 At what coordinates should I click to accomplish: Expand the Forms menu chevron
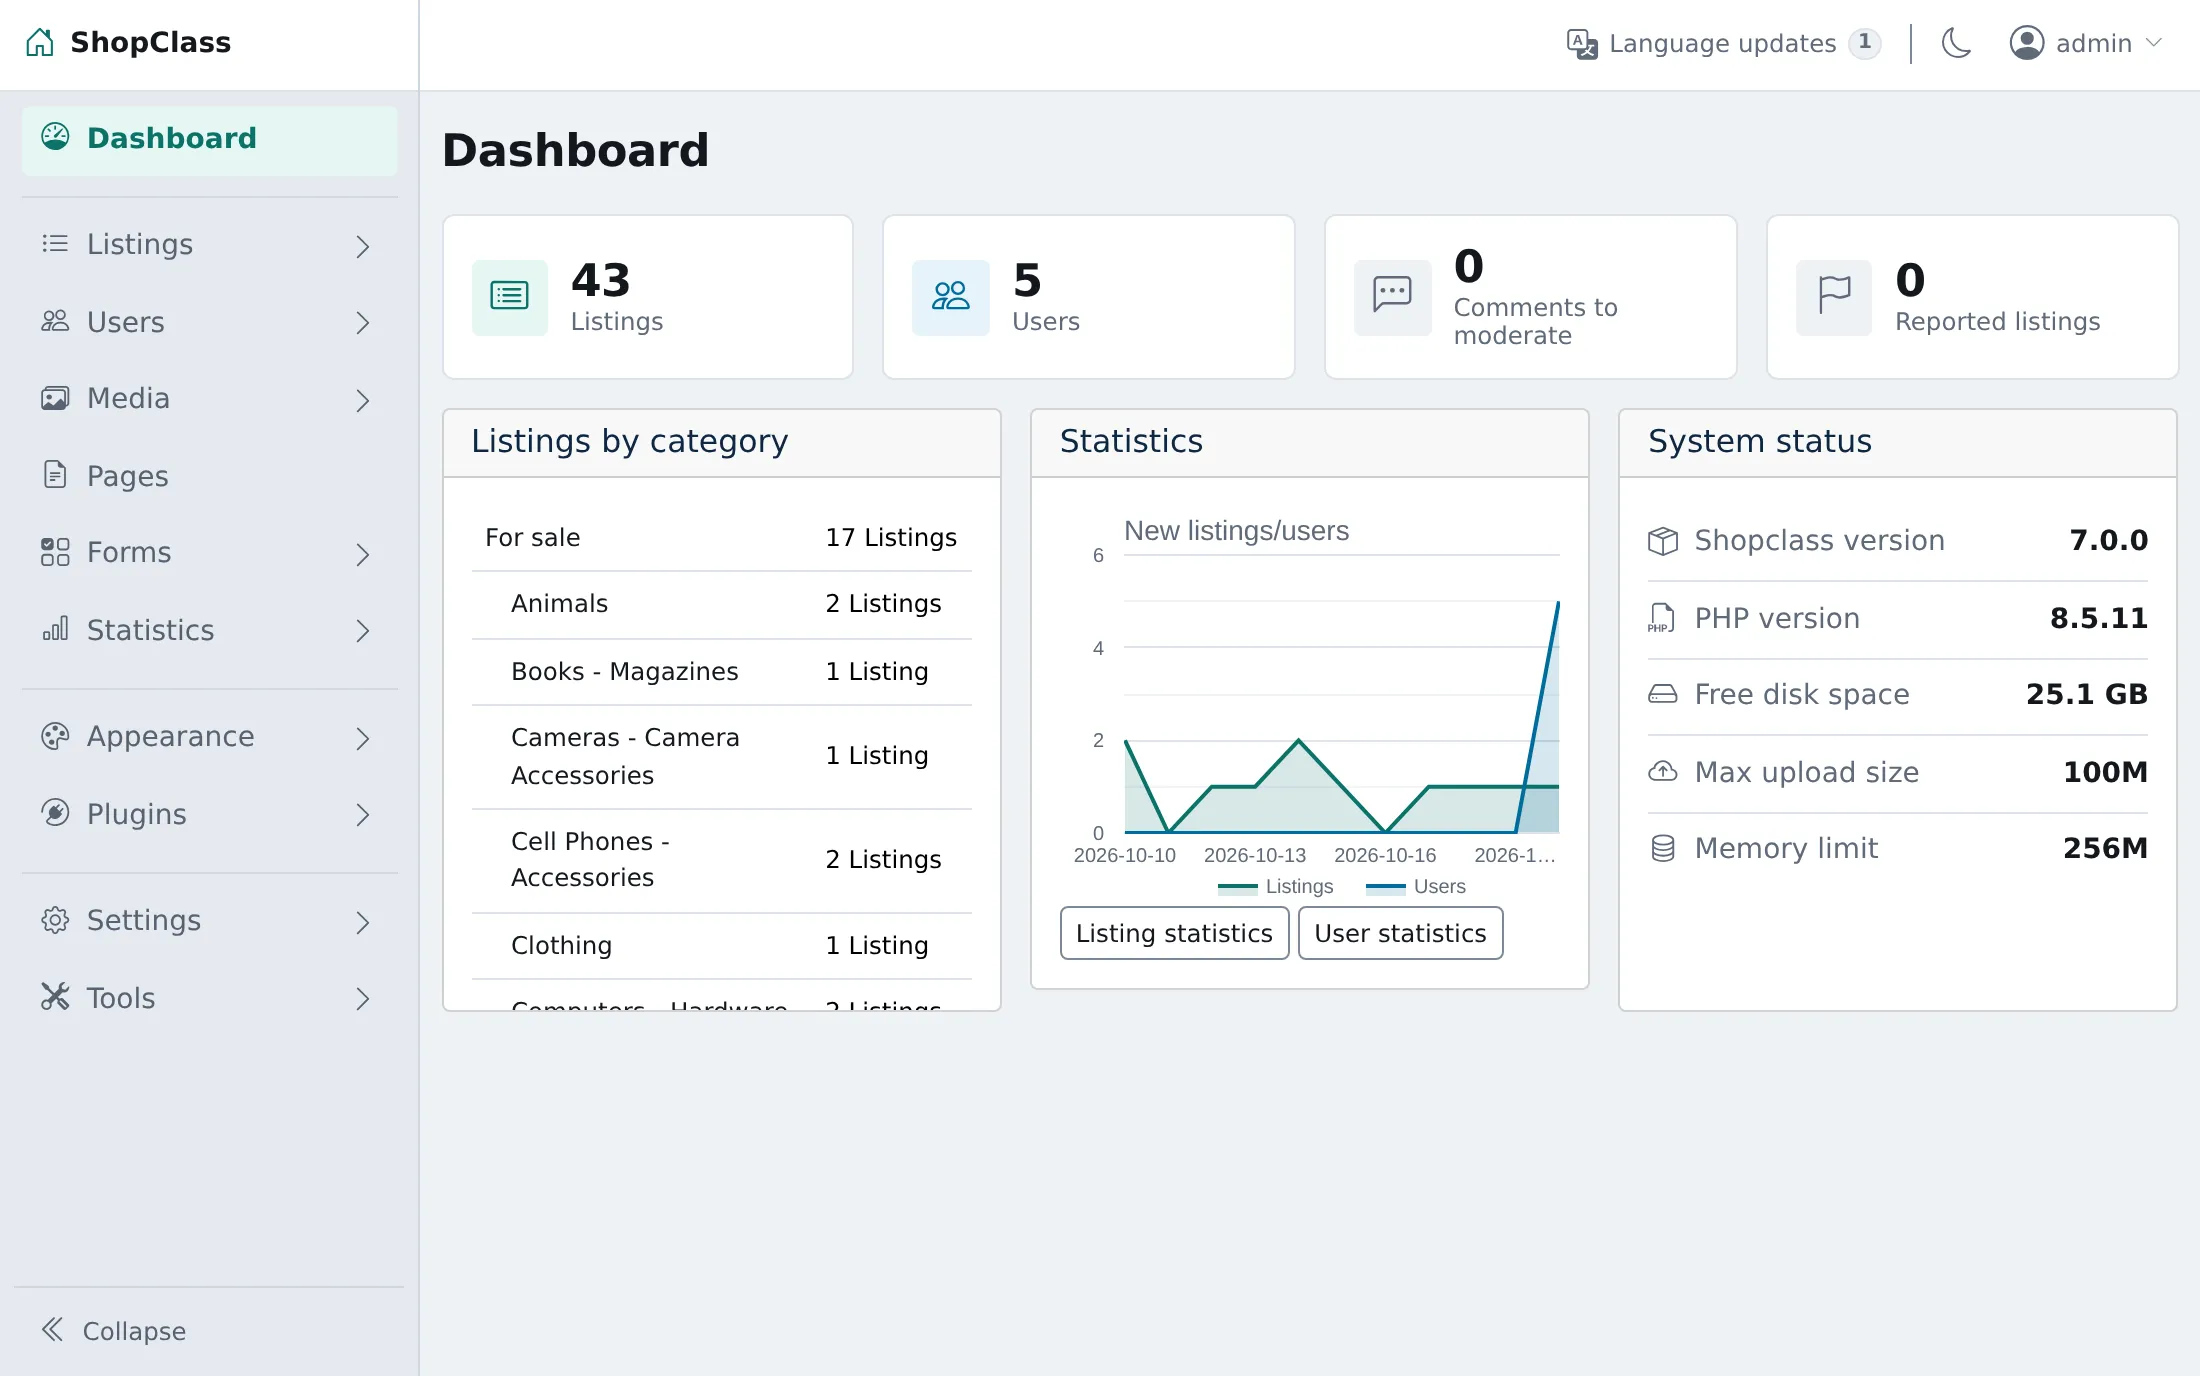pyautogui.click(x=363, y=554)
